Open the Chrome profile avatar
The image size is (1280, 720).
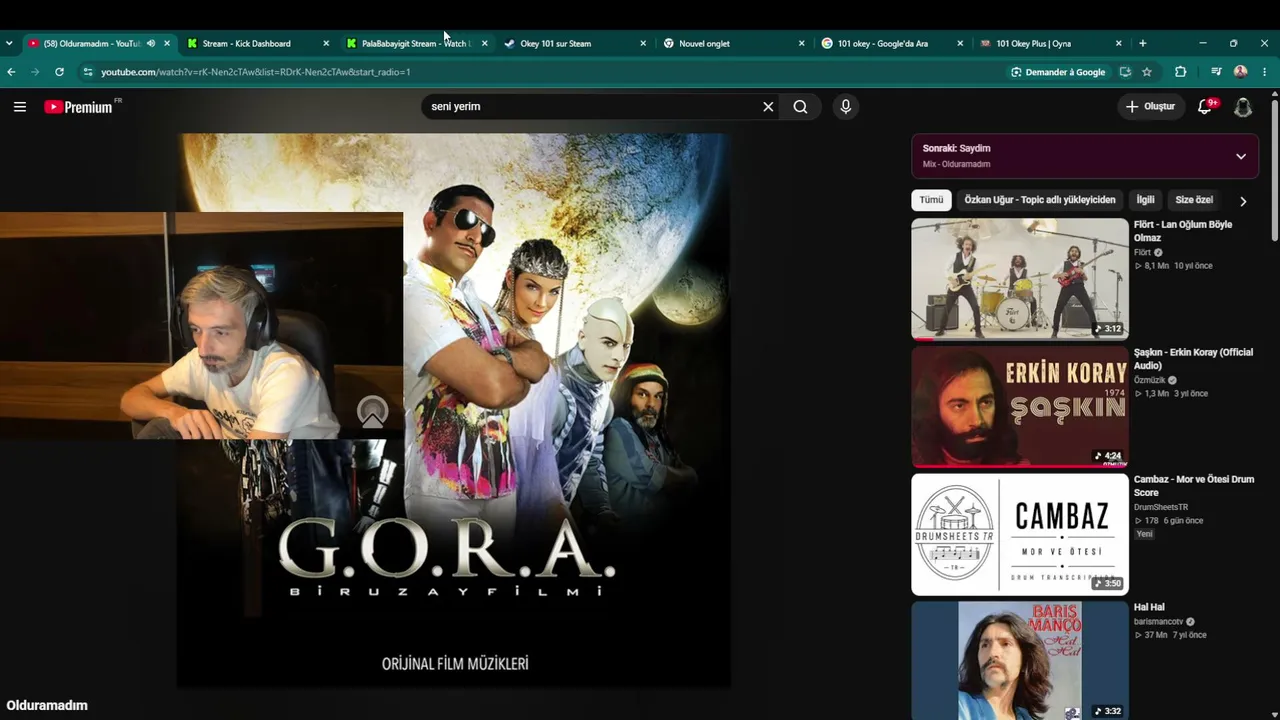(1241, 72)
